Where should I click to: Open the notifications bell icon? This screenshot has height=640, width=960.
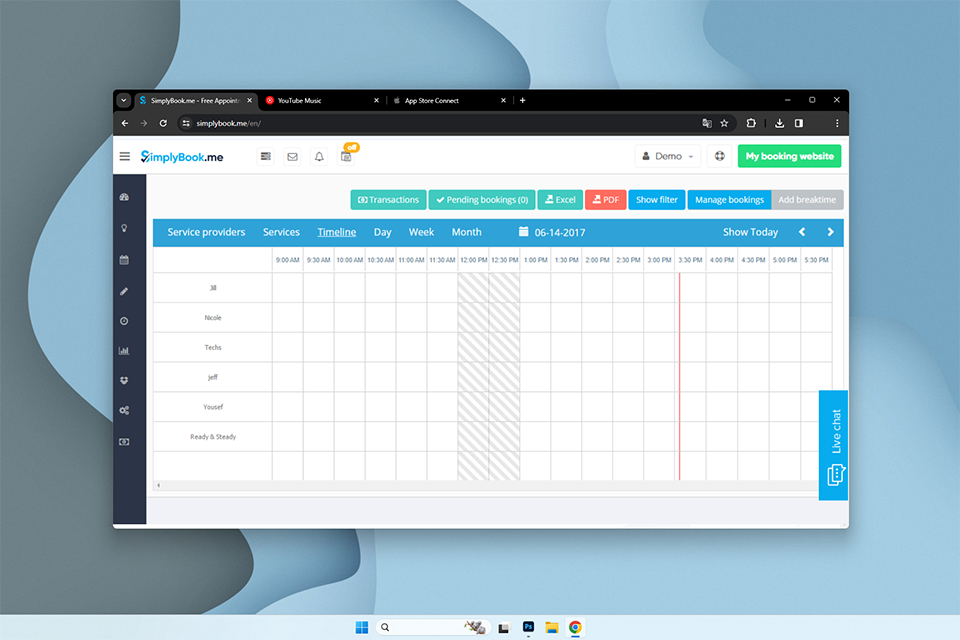319,157
